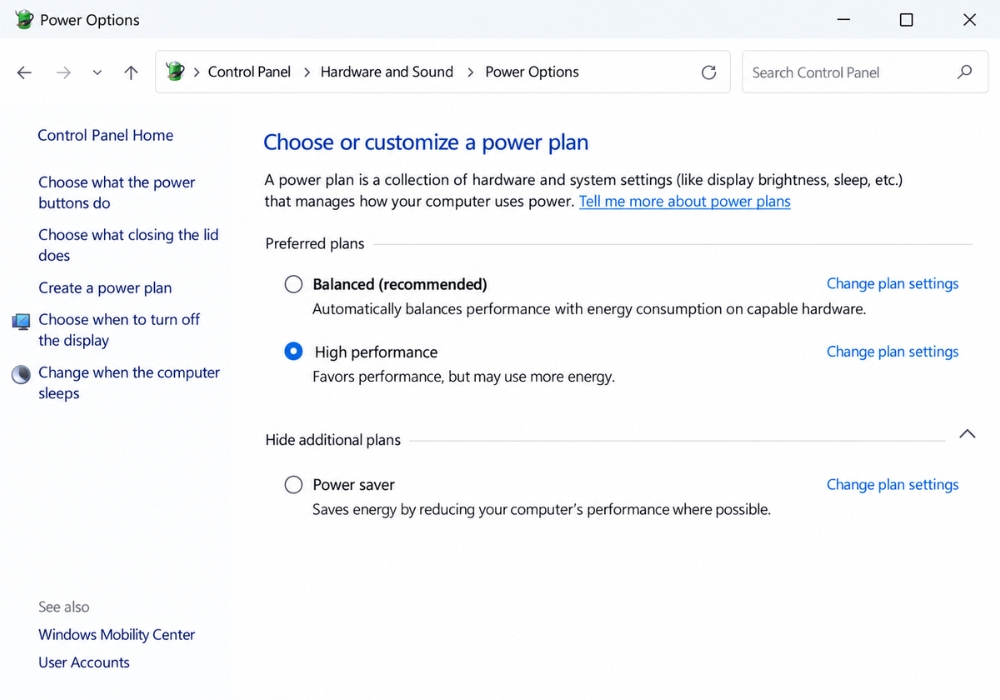This screenshot has width=1000, height=700.
Task: Open Choose what closing the lid does
Action: (x=128, y=245)
